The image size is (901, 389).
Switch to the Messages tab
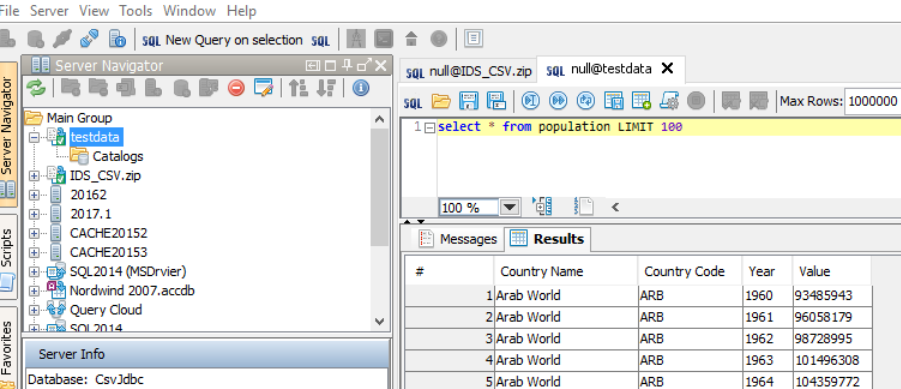tap(457, 239)
